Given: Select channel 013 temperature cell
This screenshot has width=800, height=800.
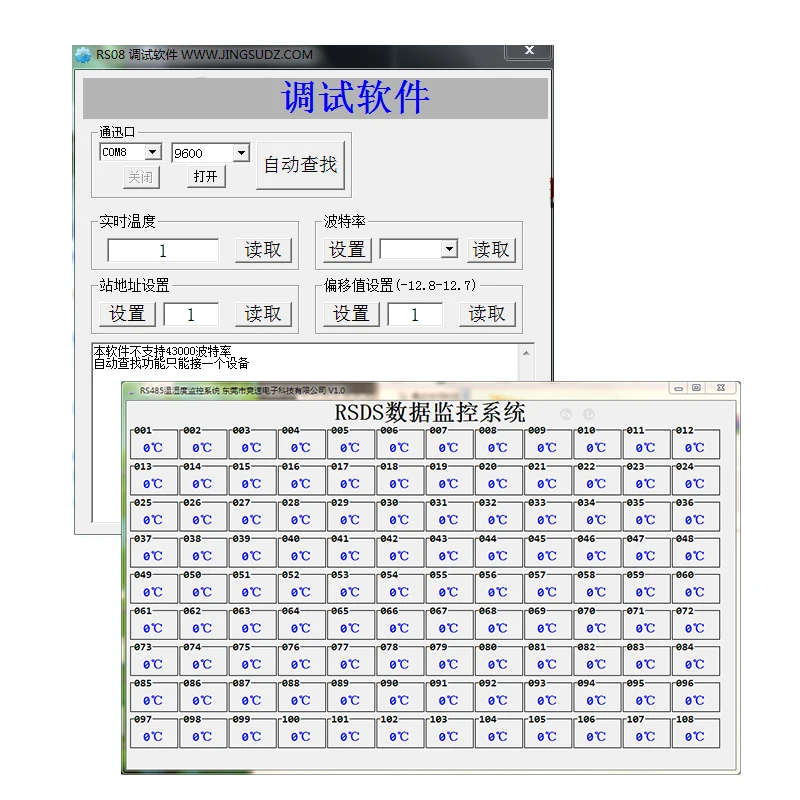Looking at the screenshot, I should [x=154, y=481].
